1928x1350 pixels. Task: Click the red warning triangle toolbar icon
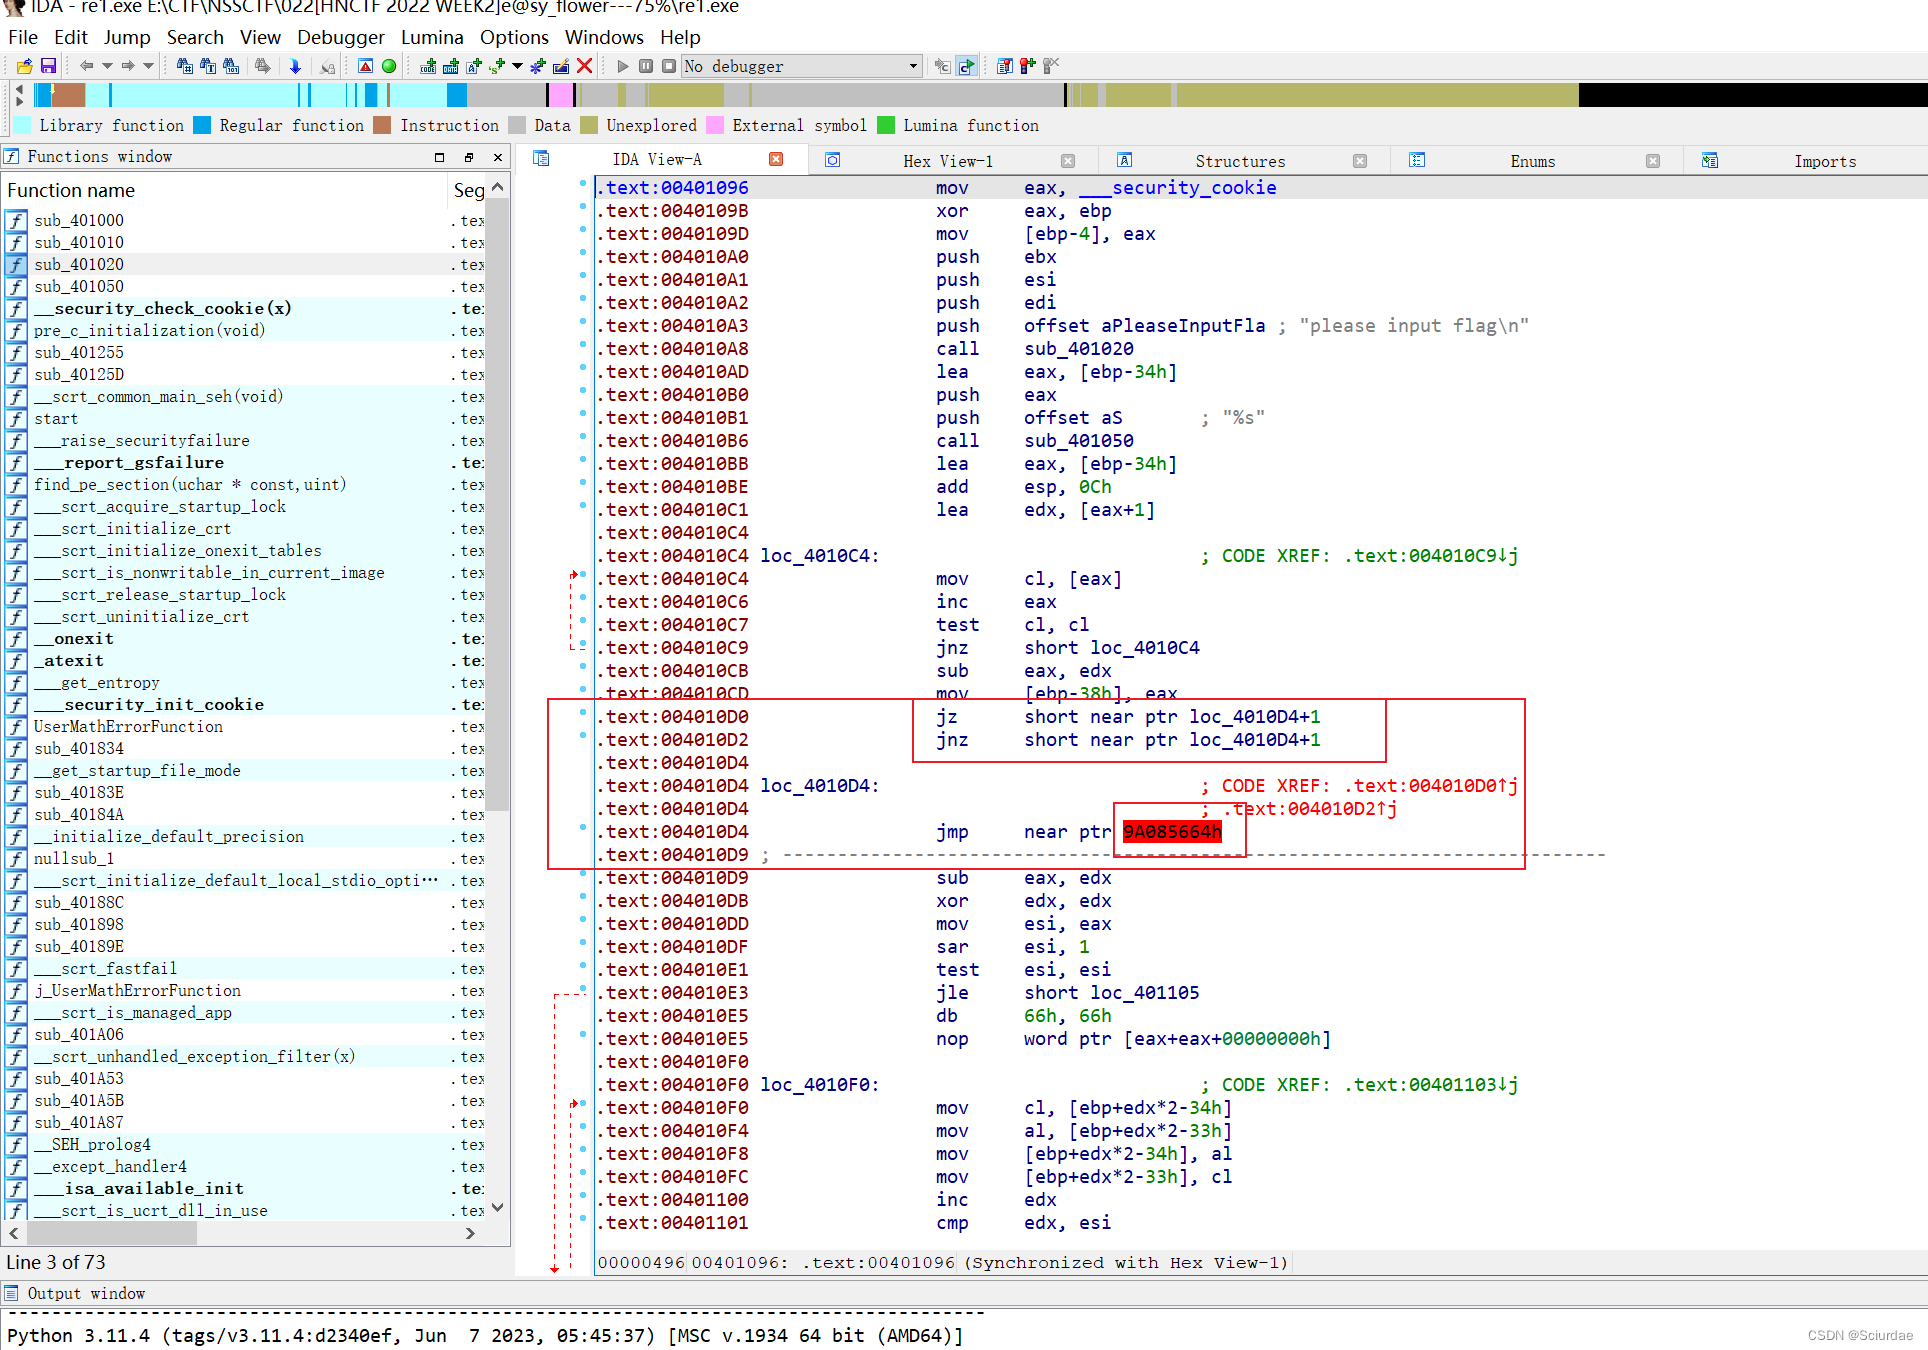click(365, 66)
